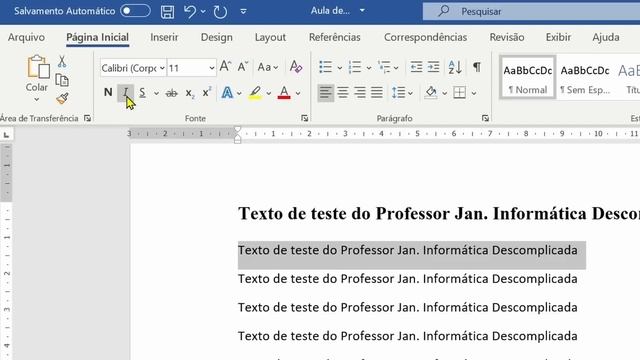Open the font color dropdown arrow

[298, 93]
